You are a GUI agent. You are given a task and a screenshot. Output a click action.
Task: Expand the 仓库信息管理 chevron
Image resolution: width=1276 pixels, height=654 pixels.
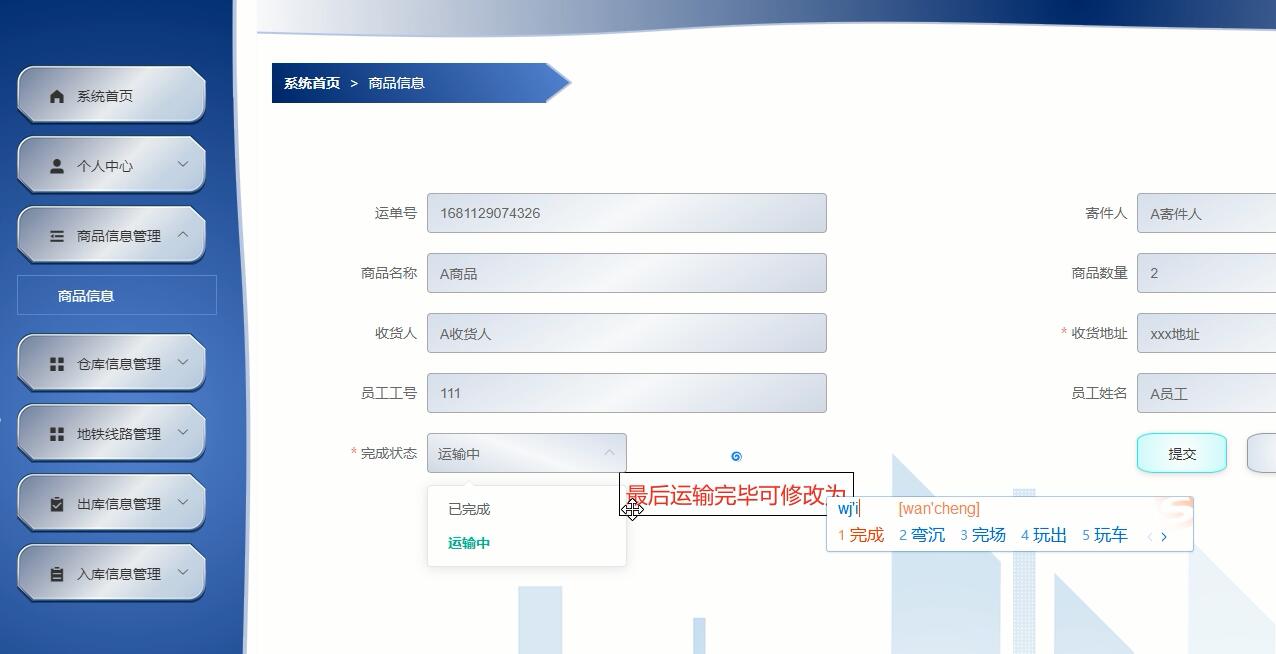coord(183,362)
